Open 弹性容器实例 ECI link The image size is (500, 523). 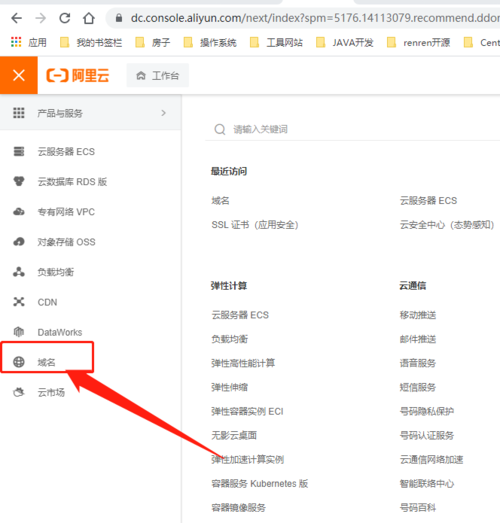point(247,411)
